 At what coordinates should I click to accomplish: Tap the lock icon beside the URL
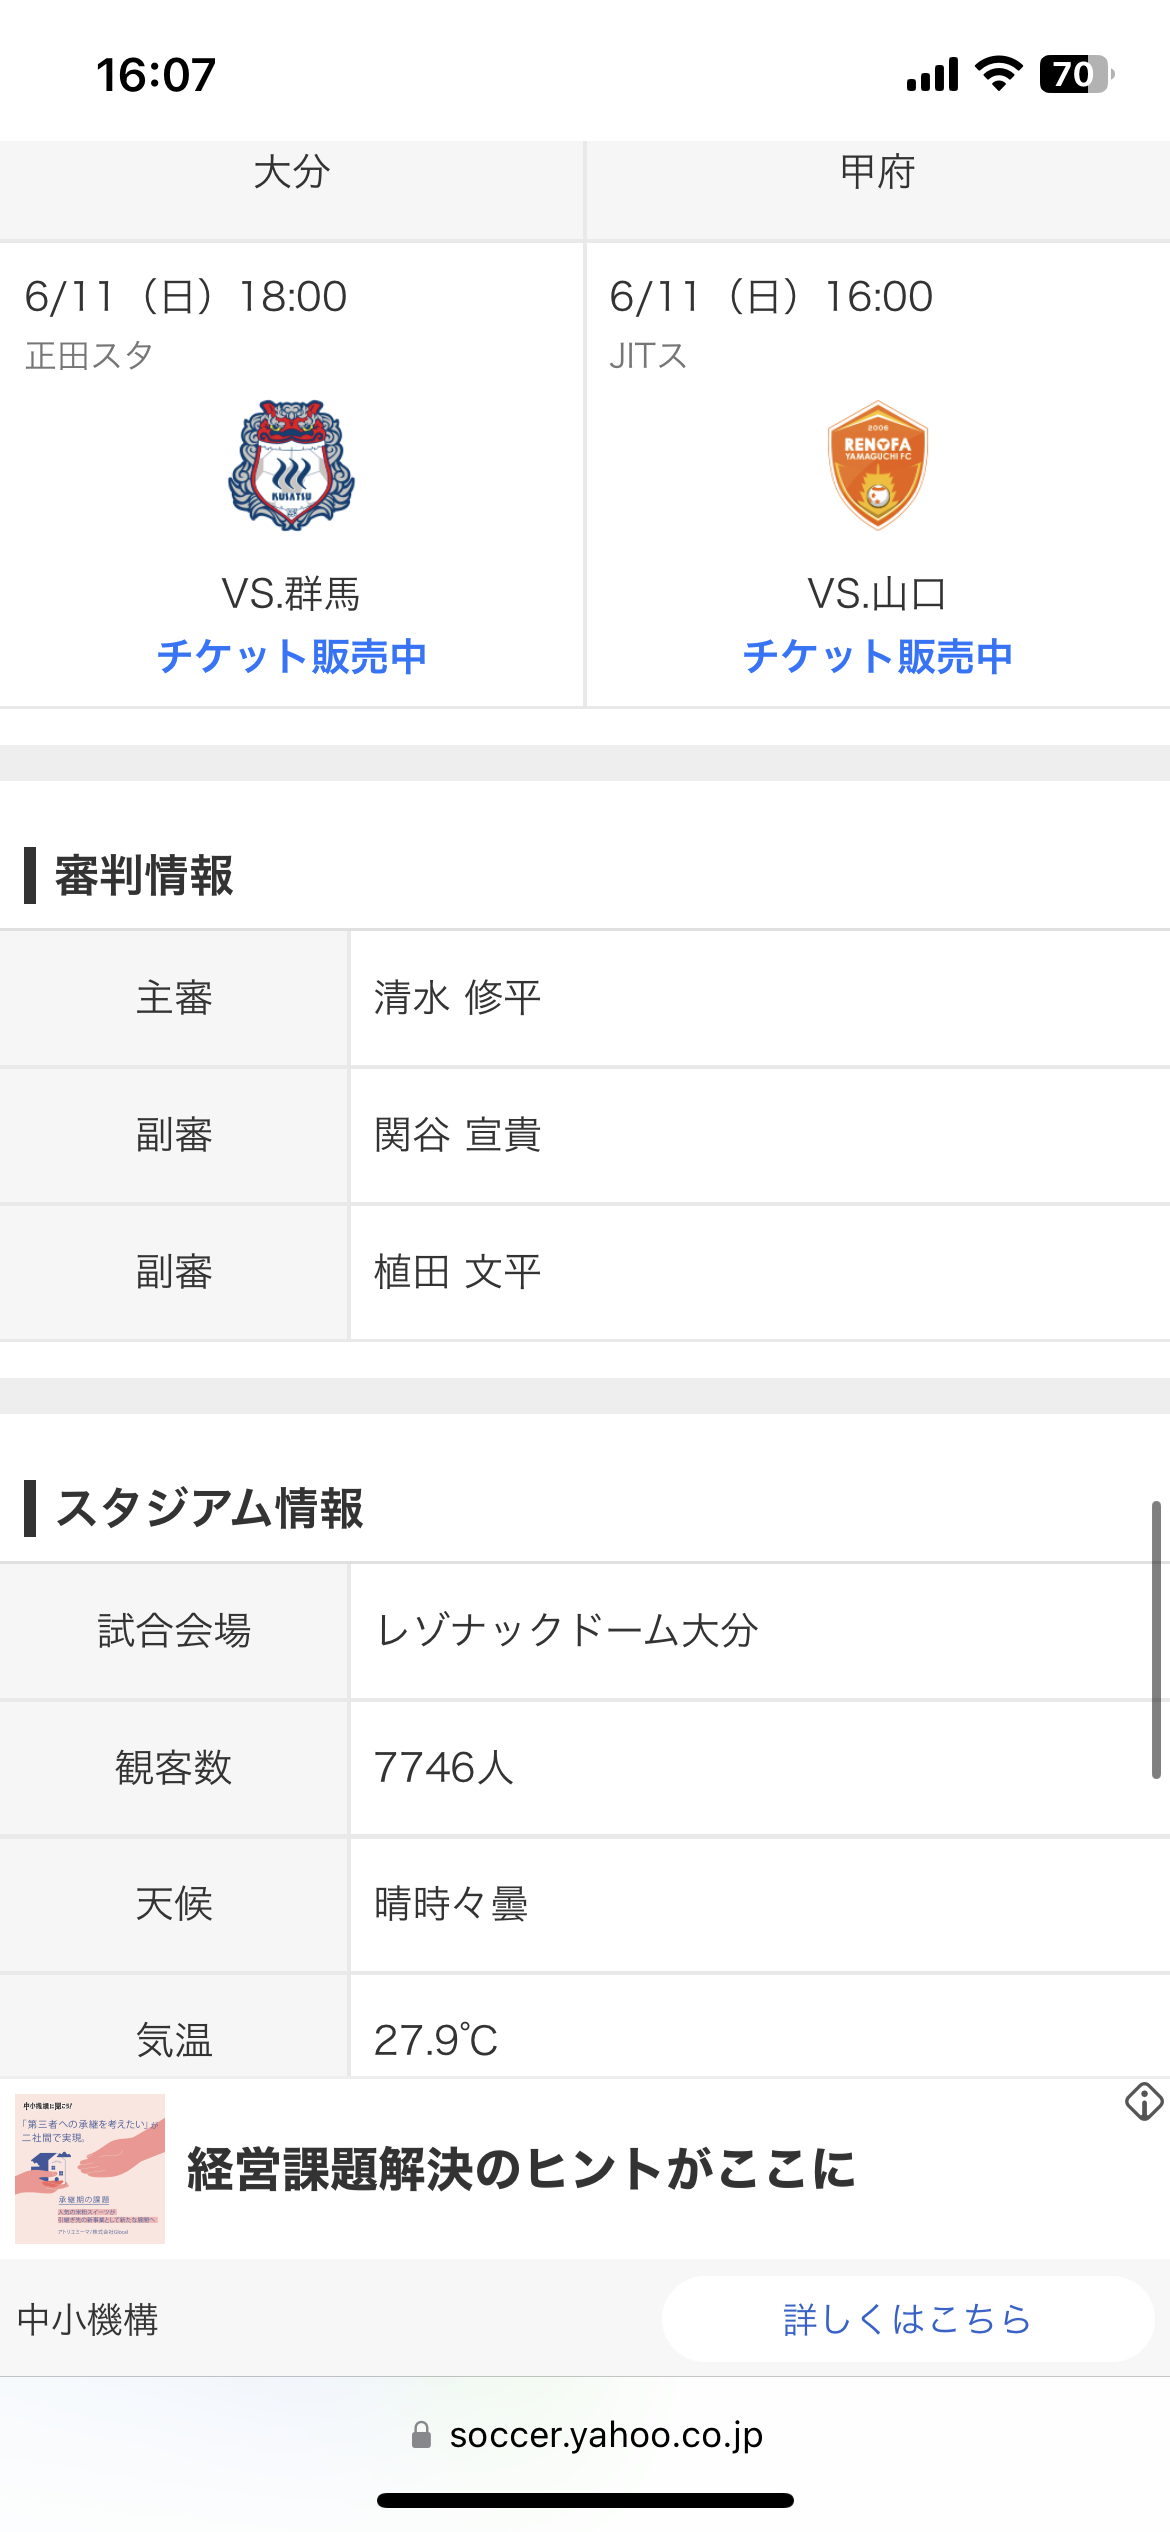pyautogui.click(x=422, y=2434)
